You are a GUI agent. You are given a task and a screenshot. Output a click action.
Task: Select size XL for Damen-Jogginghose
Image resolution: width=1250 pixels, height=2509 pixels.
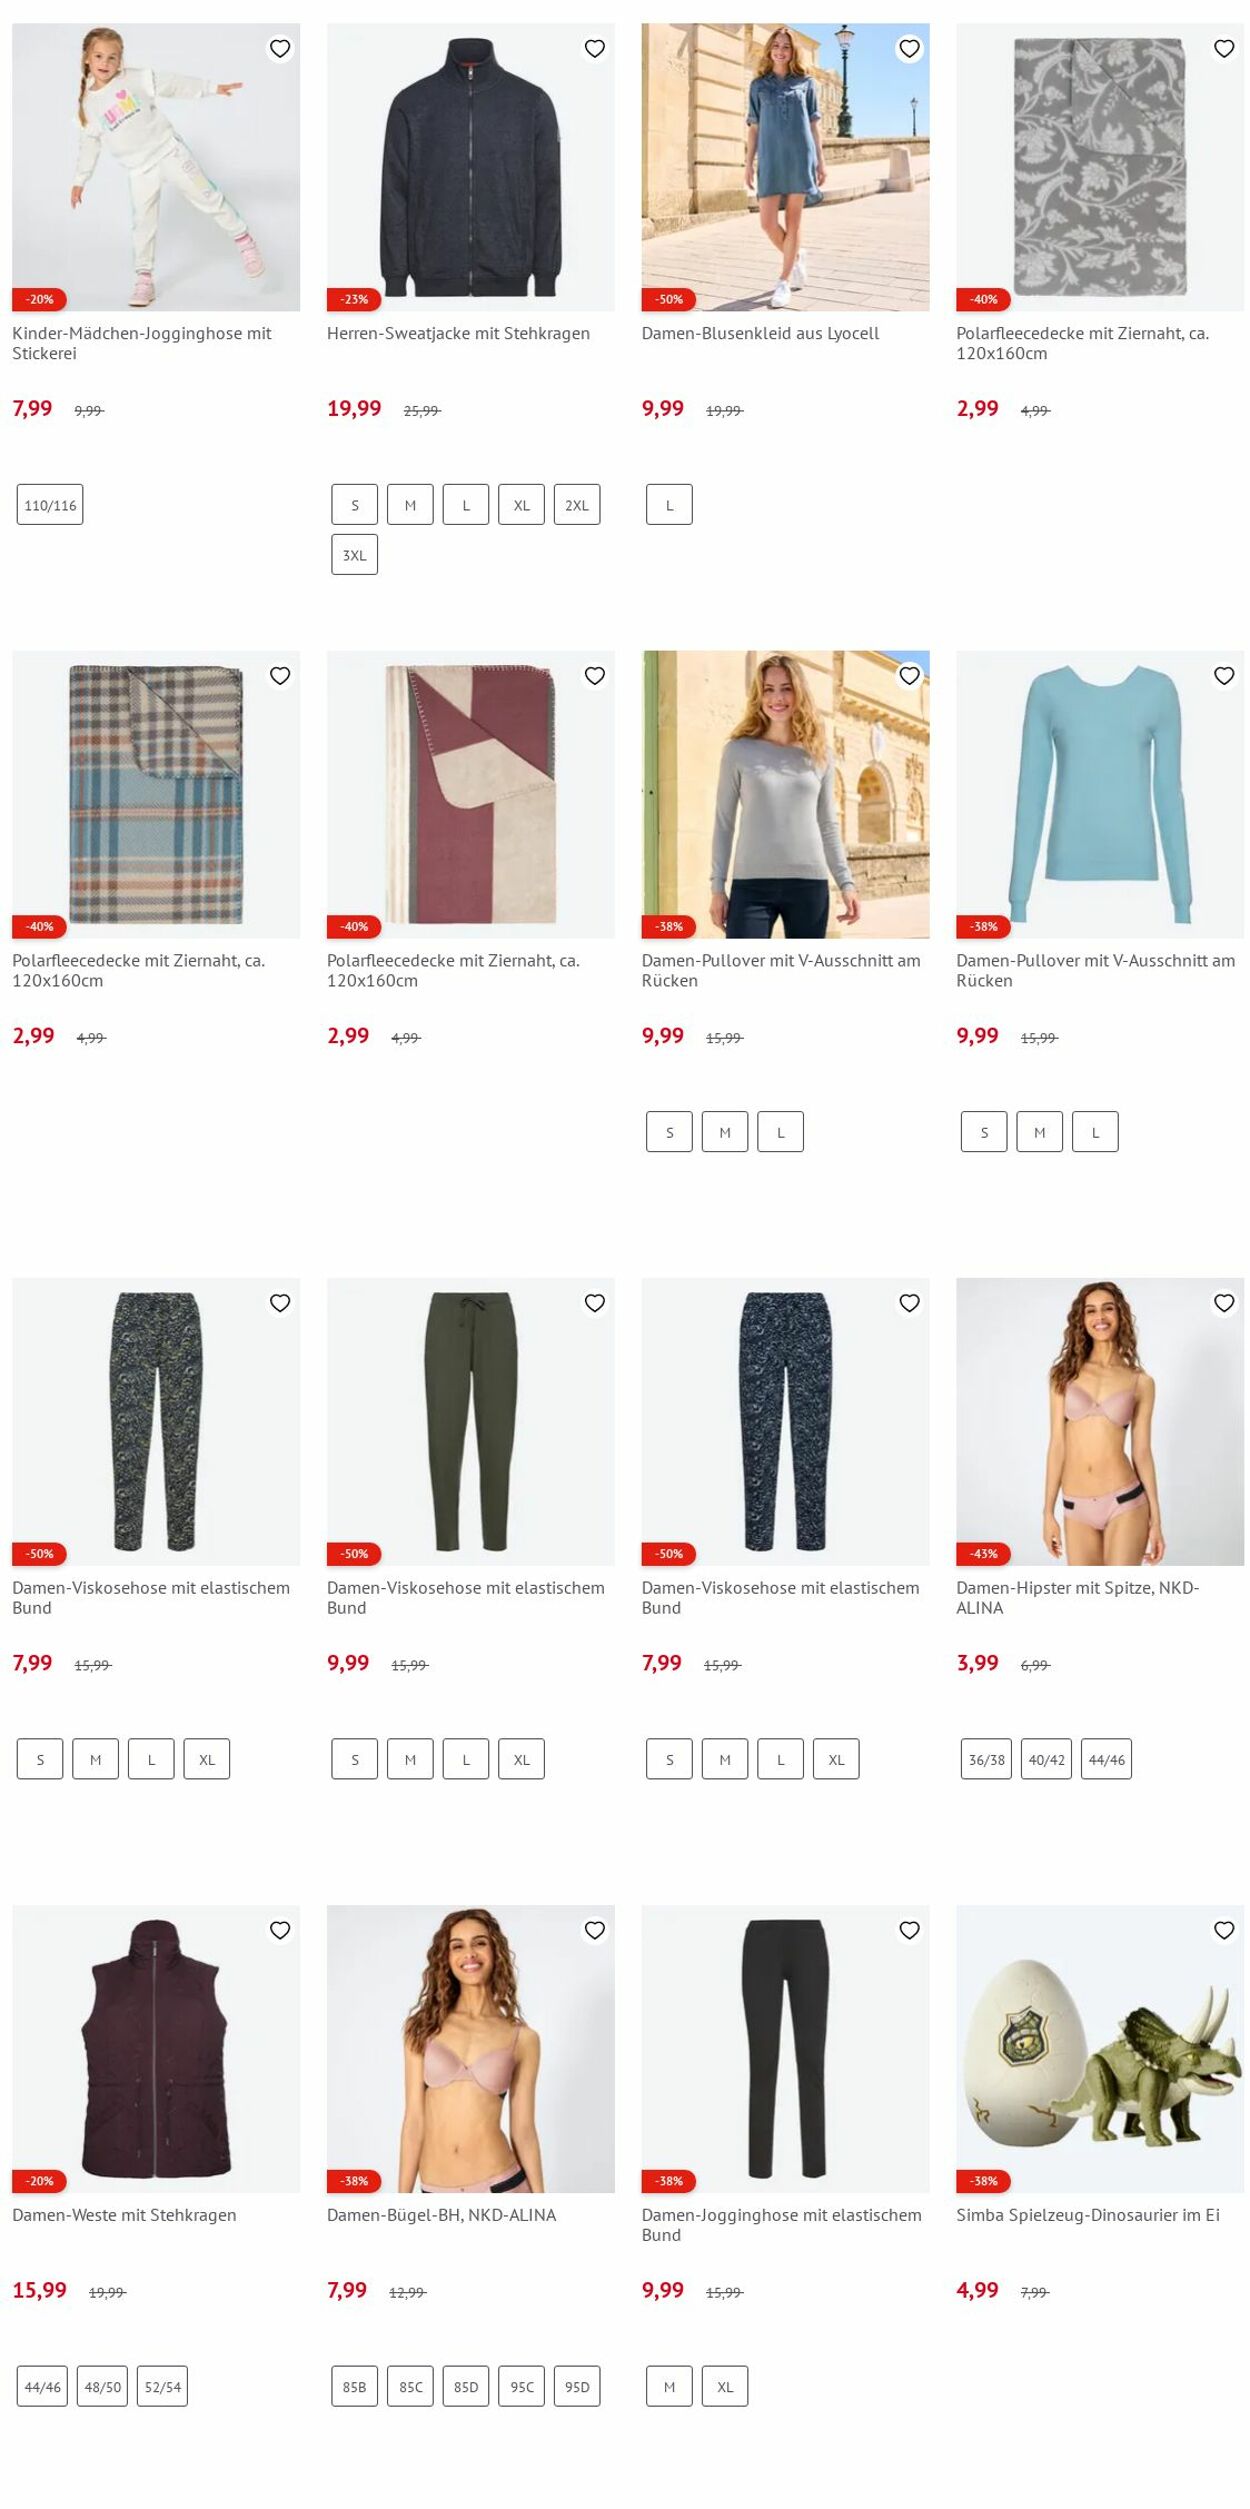(x=725, y=2386)
